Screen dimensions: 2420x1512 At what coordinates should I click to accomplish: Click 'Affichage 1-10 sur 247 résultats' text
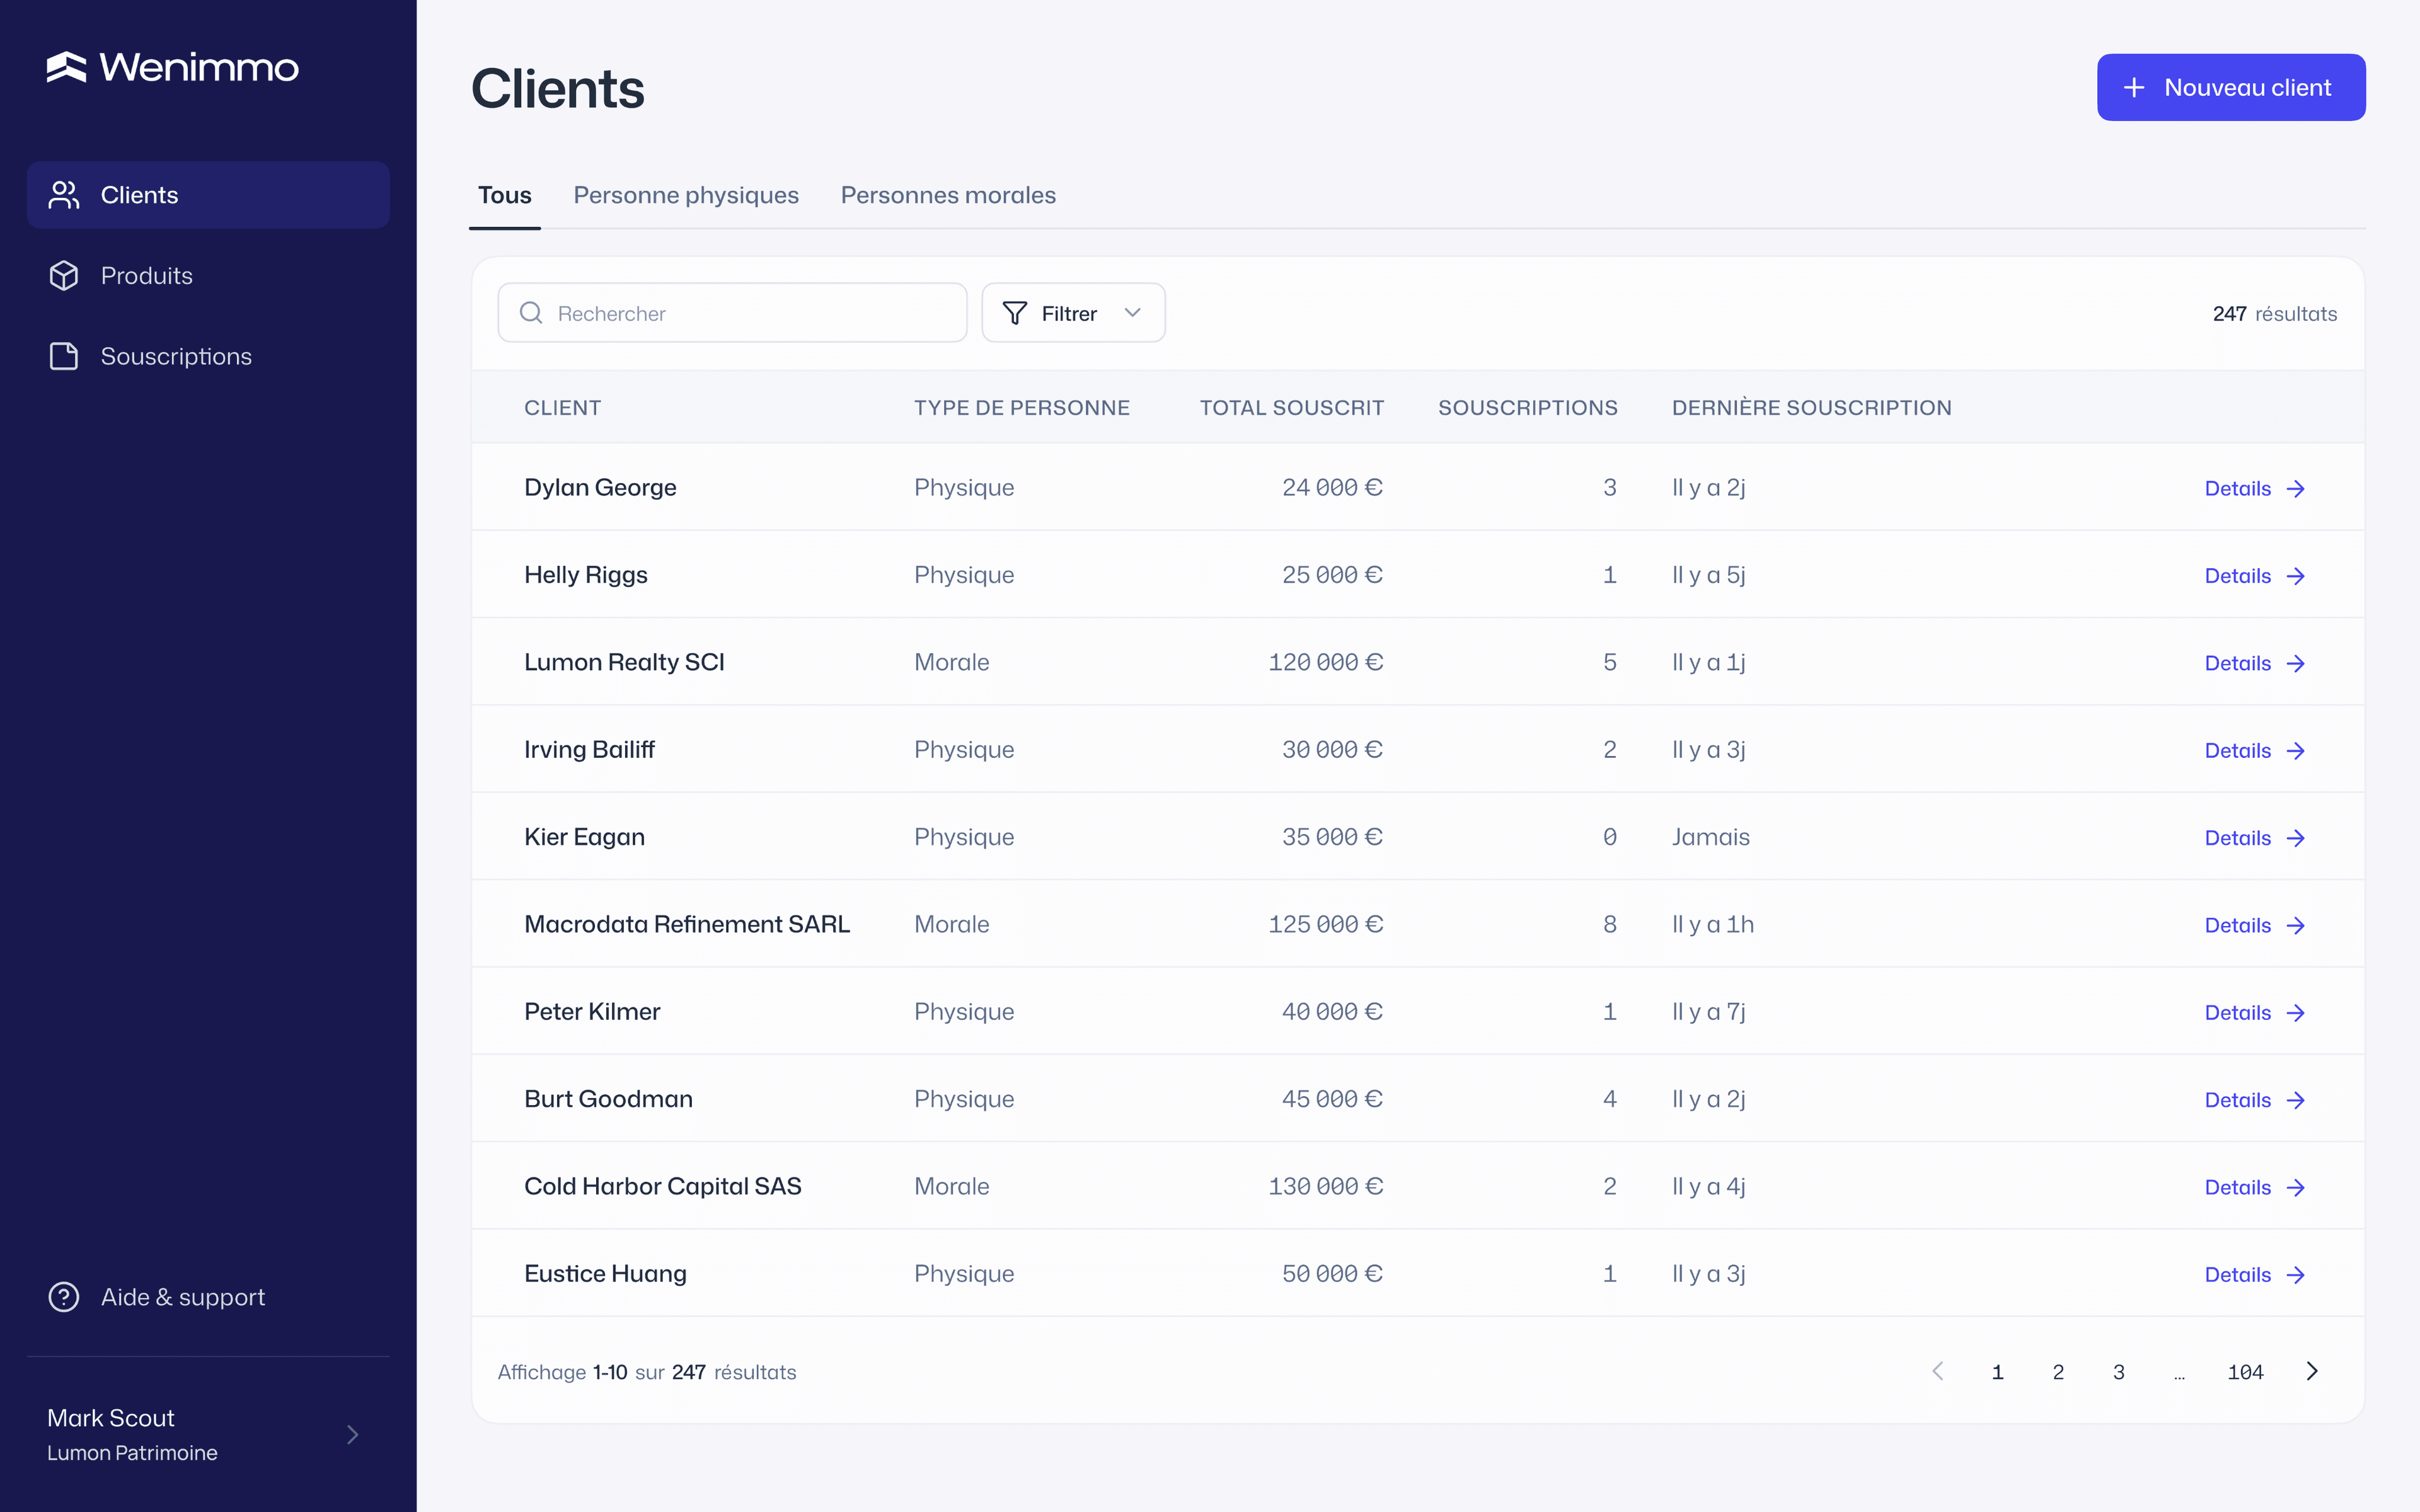pyautogui.click(x=647, y=1372)
